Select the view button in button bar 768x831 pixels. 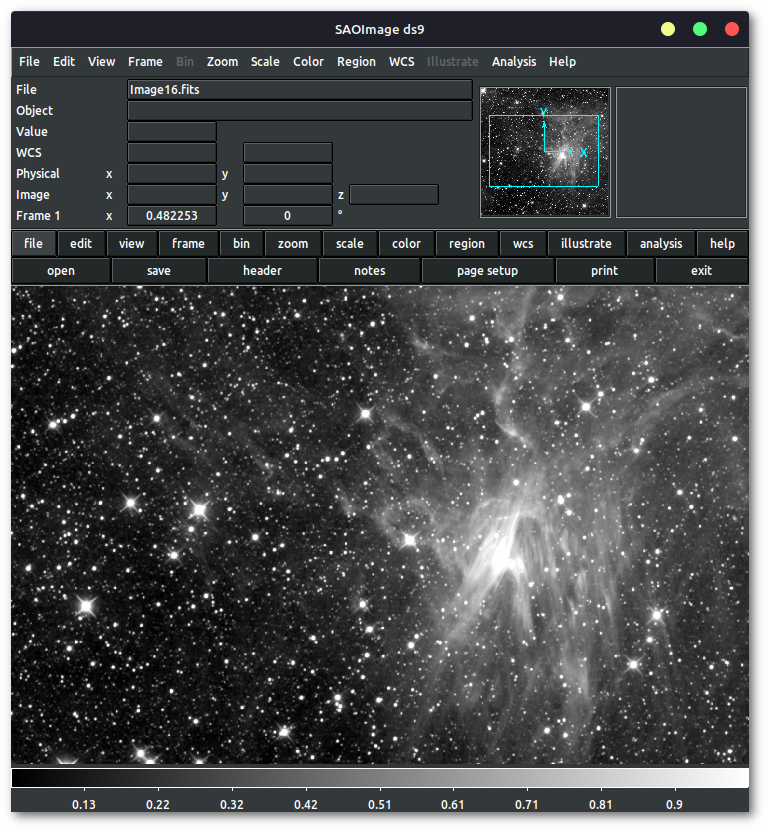pos(131,243)
